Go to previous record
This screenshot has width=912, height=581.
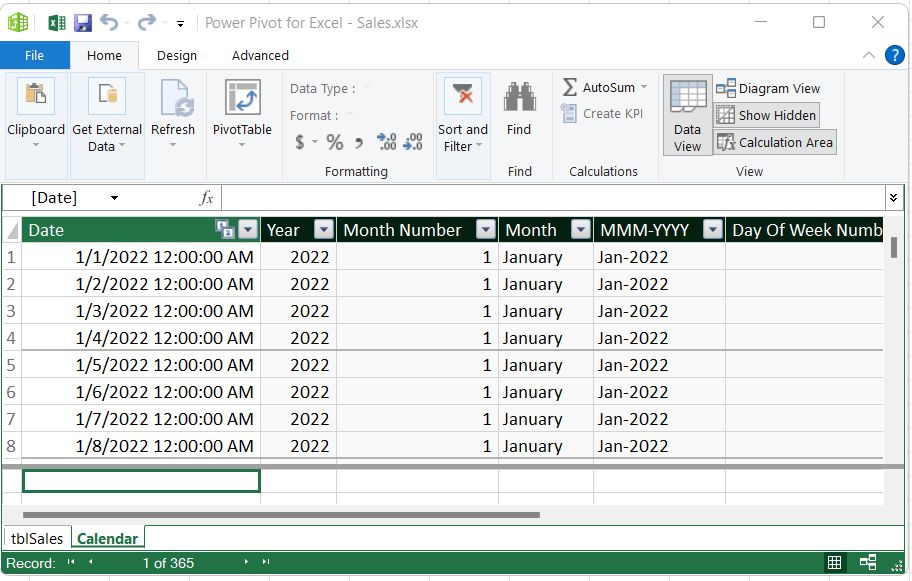click(x=91, y=562)
